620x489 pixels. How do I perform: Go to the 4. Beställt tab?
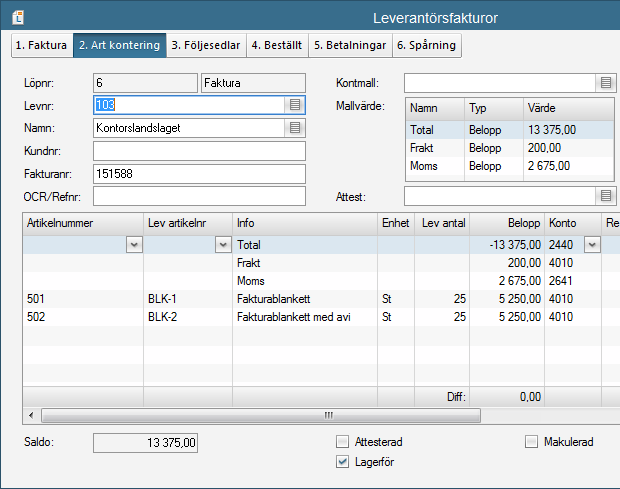[277, 45]
